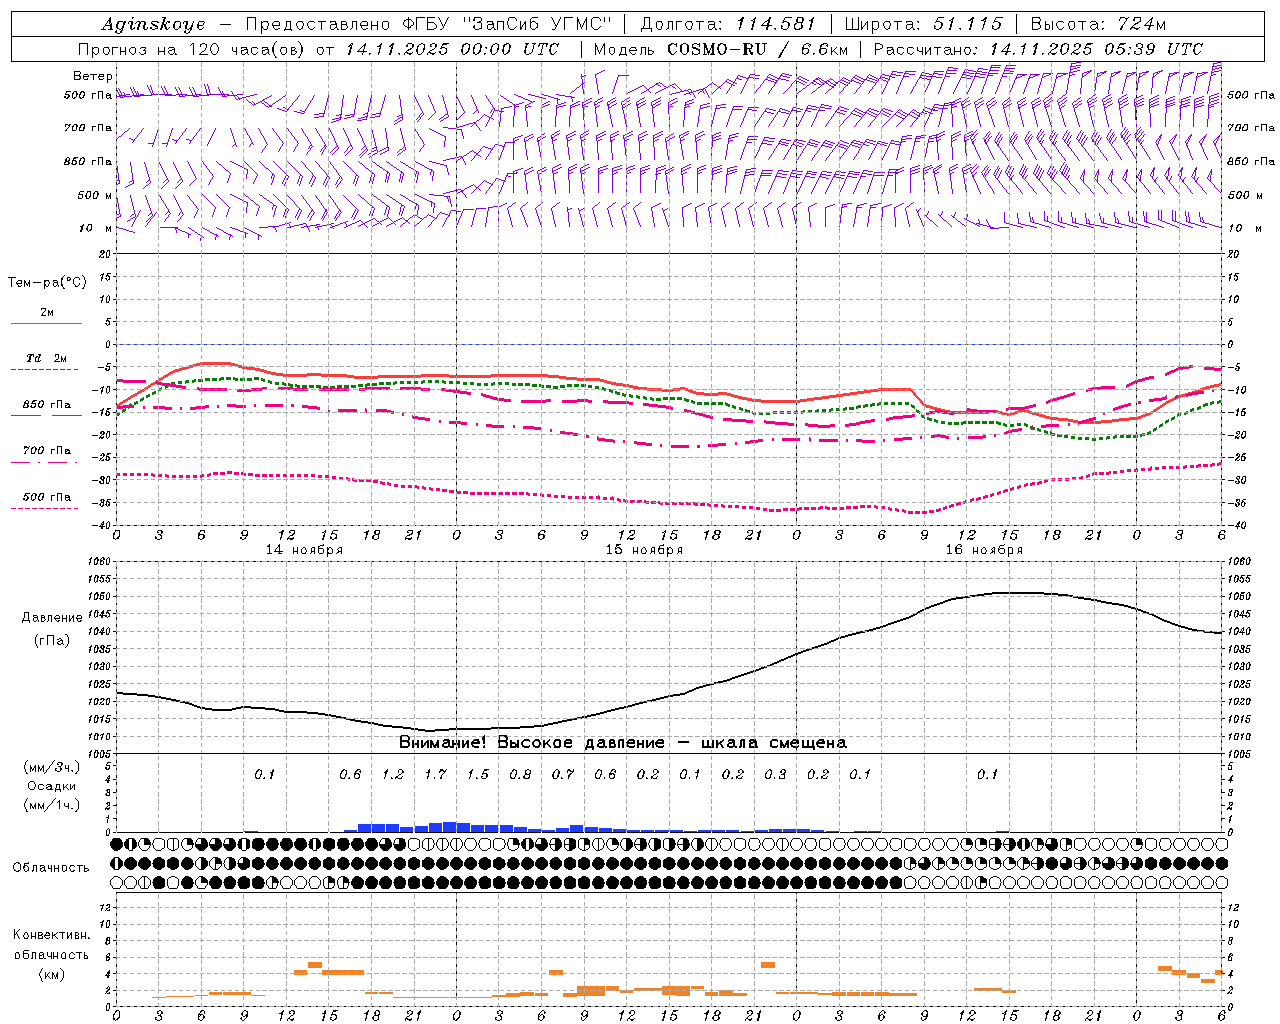Click the 1.7 precipitation value
This screenshot has height=1024, width=1280.
coord(435,774)
